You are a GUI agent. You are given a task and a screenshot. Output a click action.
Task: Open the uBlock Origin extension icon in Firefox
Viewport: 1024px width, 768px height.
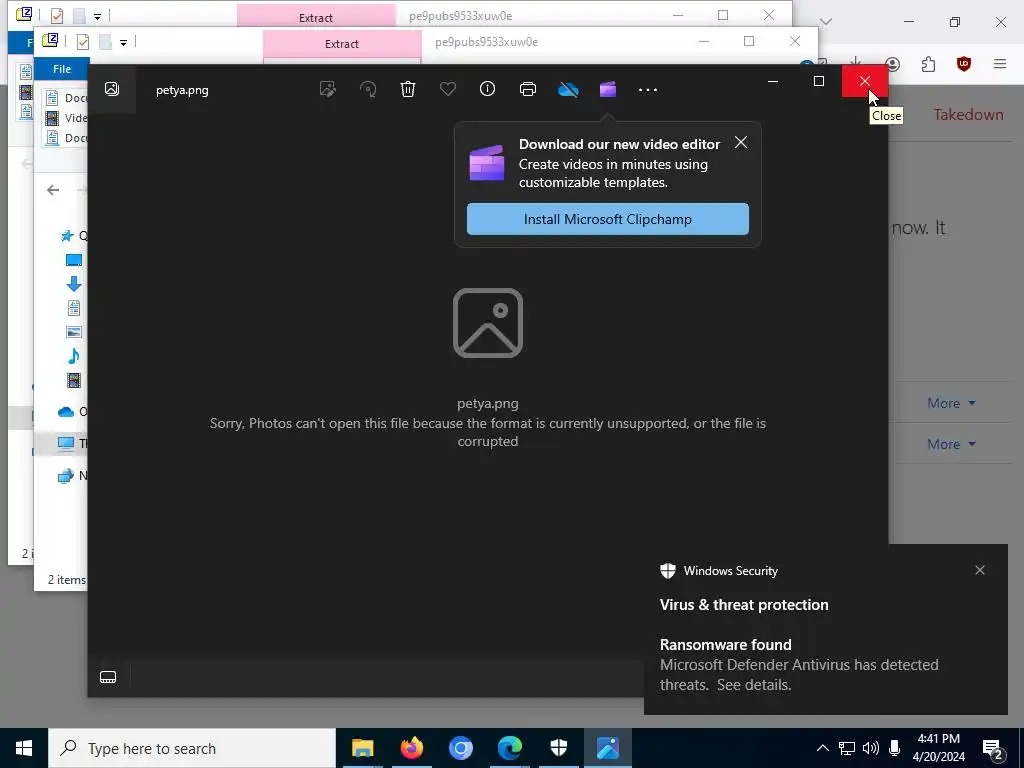[x=963, y=64]
